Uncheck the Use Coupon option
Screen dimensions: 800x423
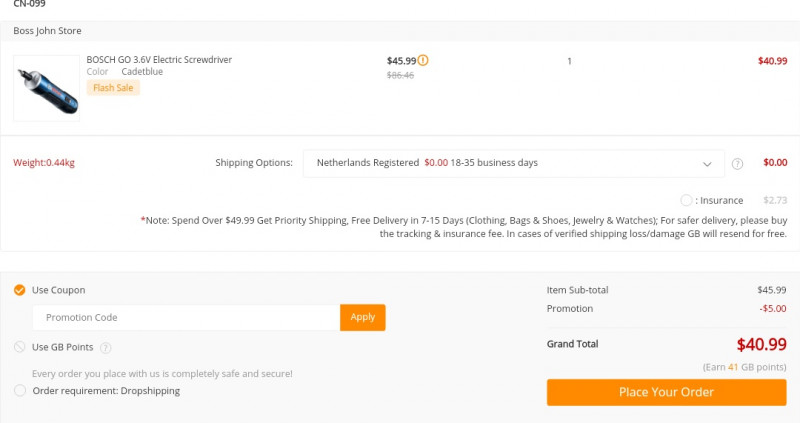[19, 290]
